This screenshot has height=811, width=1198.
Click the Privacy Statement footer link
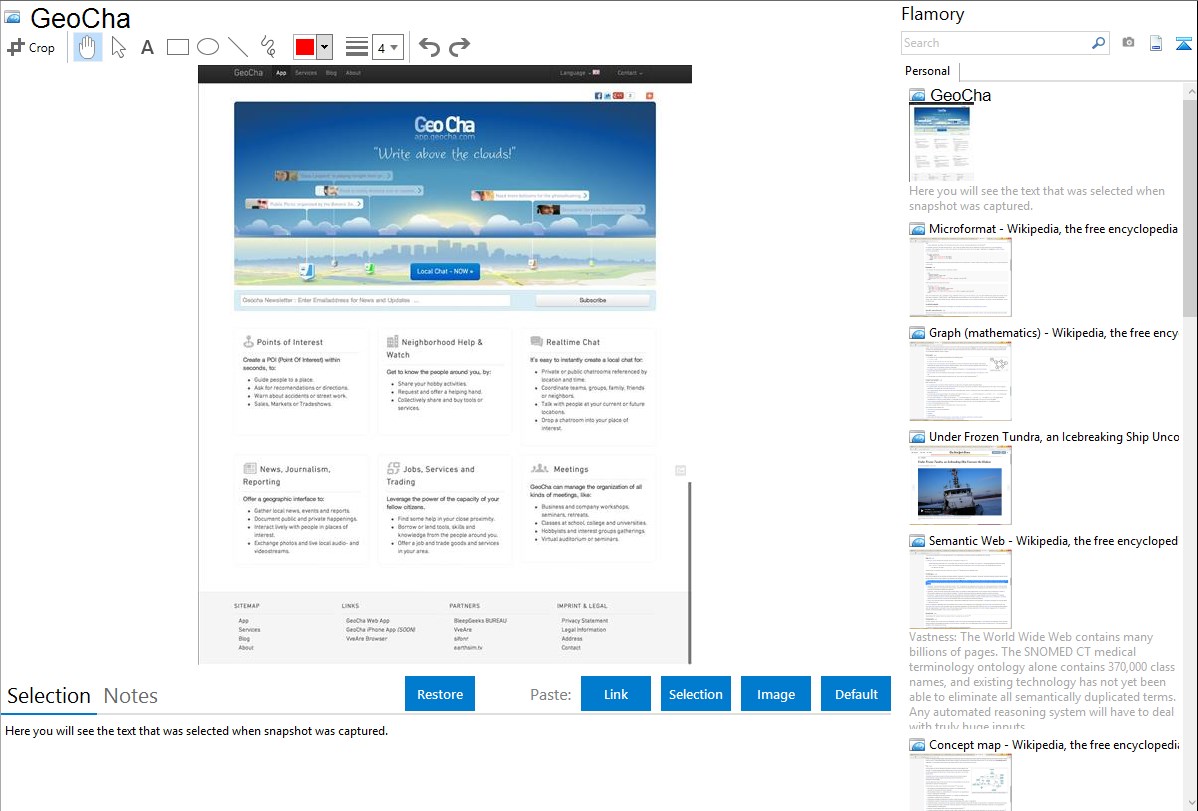[x=584, y=621]
